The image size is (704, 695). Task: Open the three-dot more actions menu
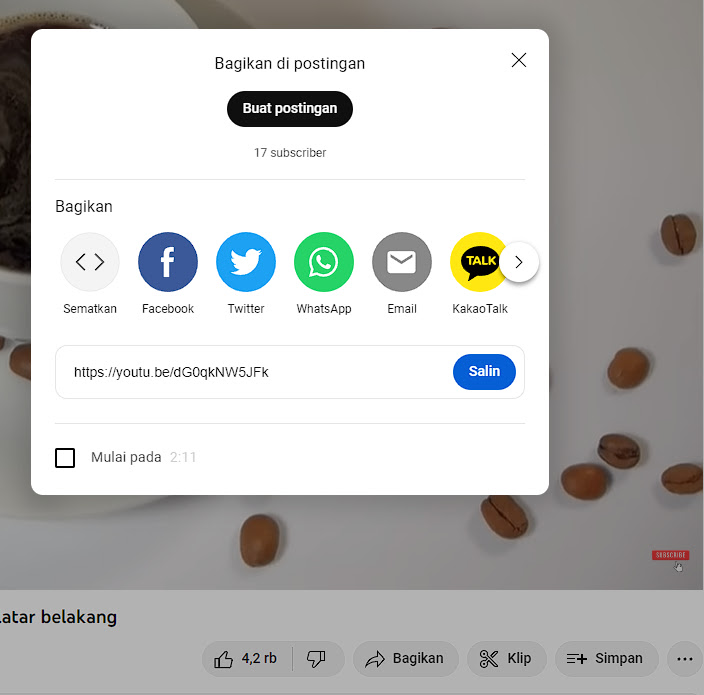(x=685, y=659)
